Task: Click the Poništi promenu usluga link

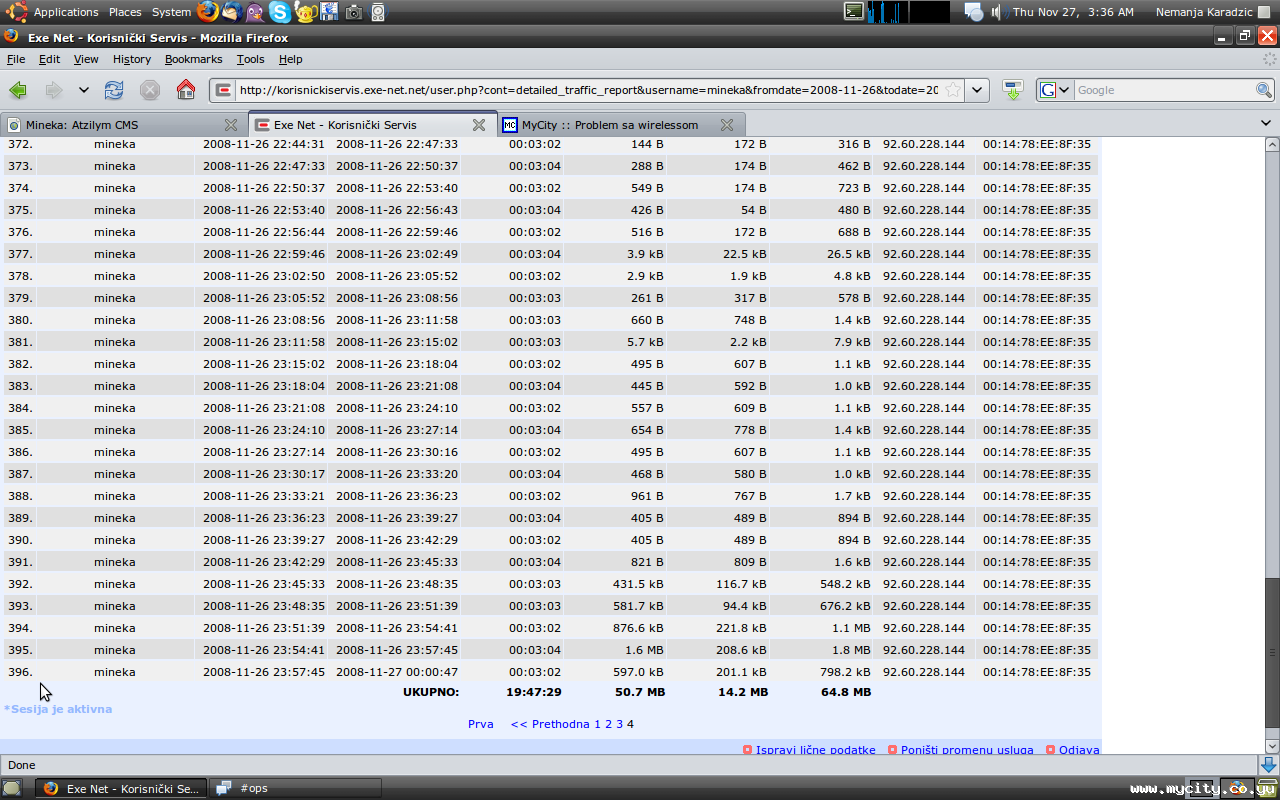Action: click(967, 750)
